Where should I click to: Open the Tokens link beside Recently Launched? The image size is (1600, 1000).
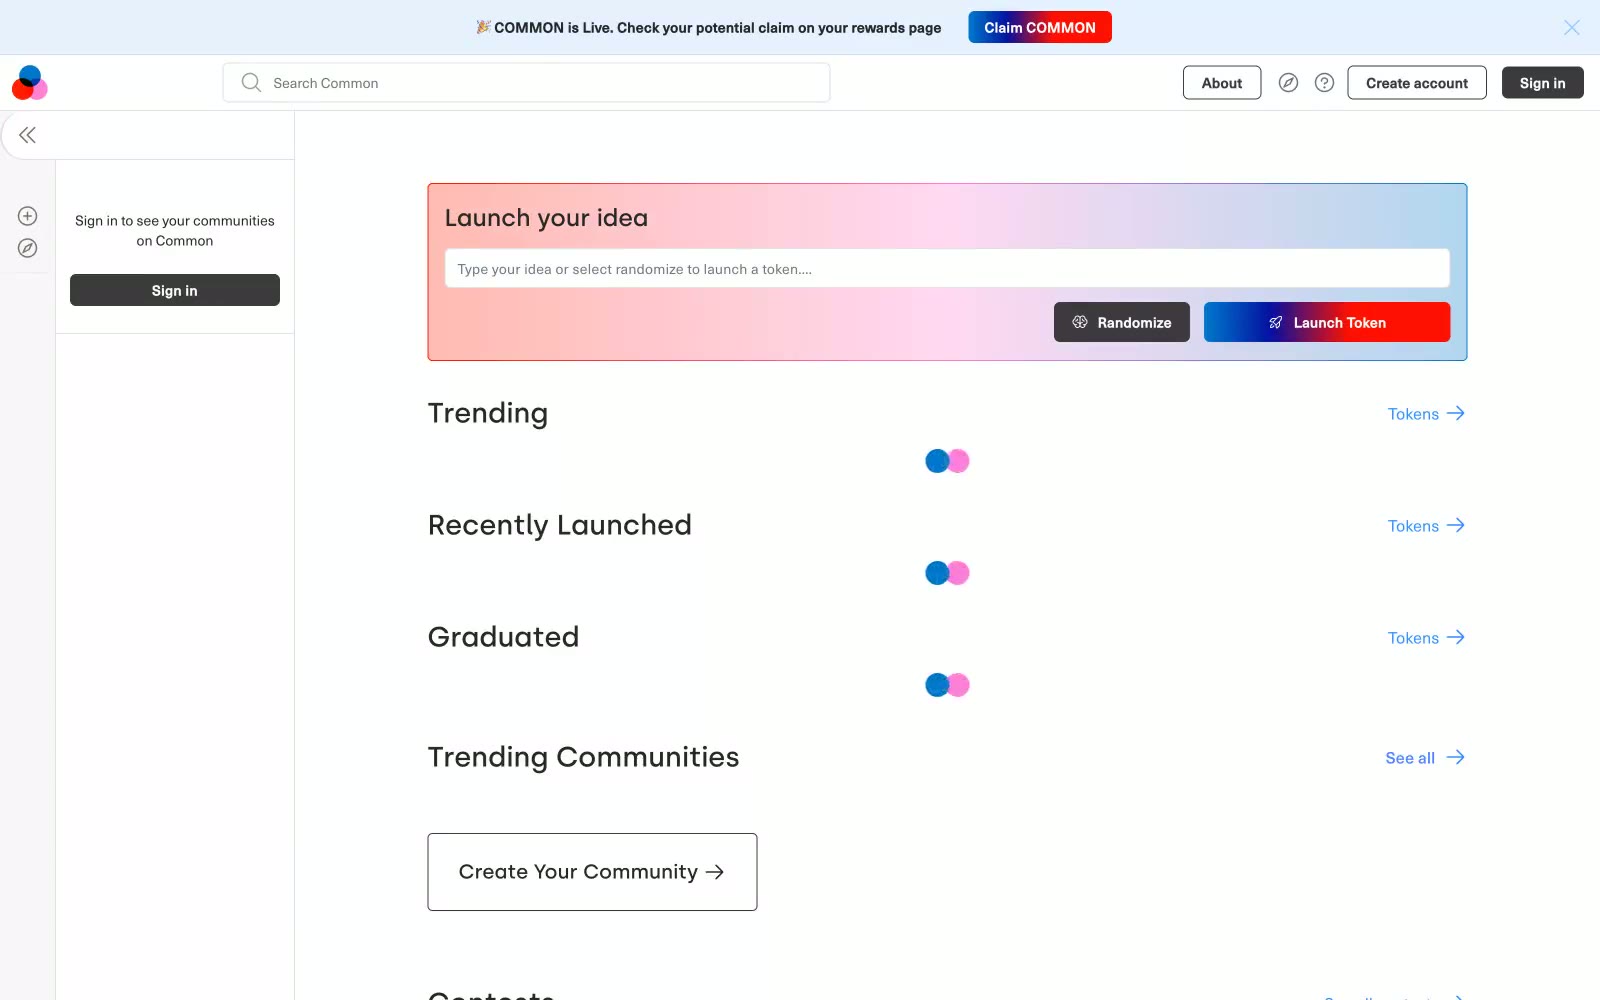tap(1426, 526)
